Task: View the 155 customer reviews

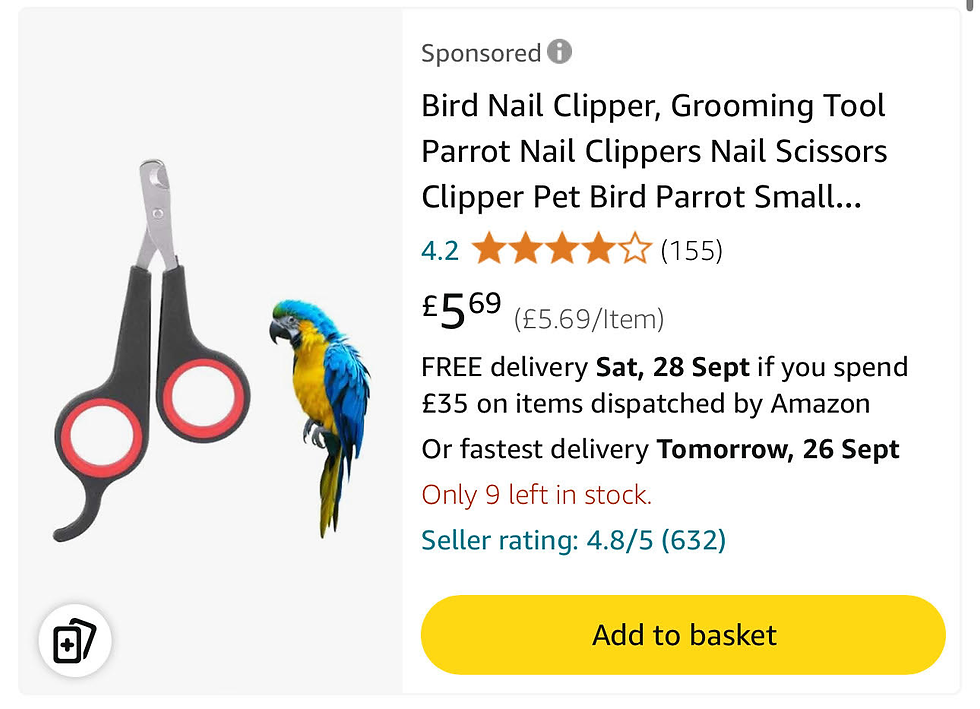Action: 691,251
